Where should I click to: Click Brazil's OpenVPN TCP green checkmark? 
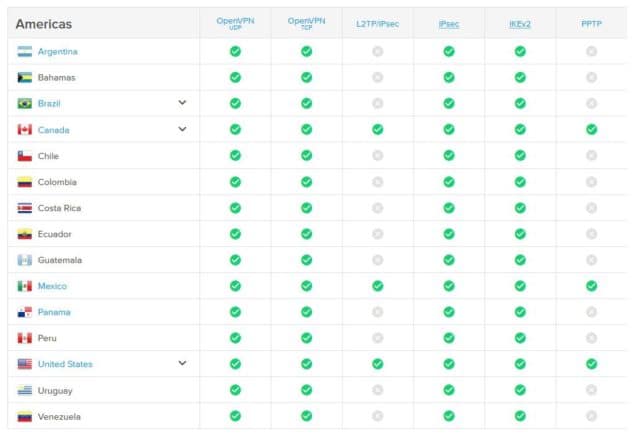point(307,104)
